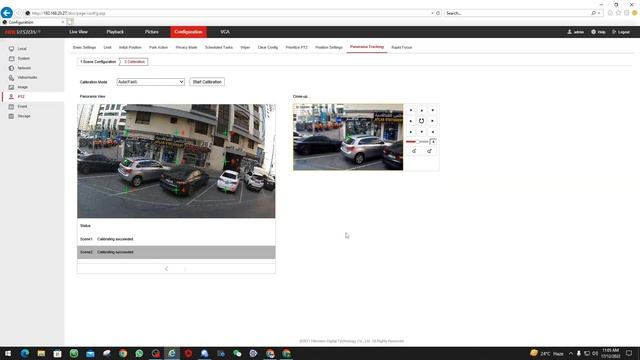Open Privacy Mask tab
640x360 pixels.
186,47
